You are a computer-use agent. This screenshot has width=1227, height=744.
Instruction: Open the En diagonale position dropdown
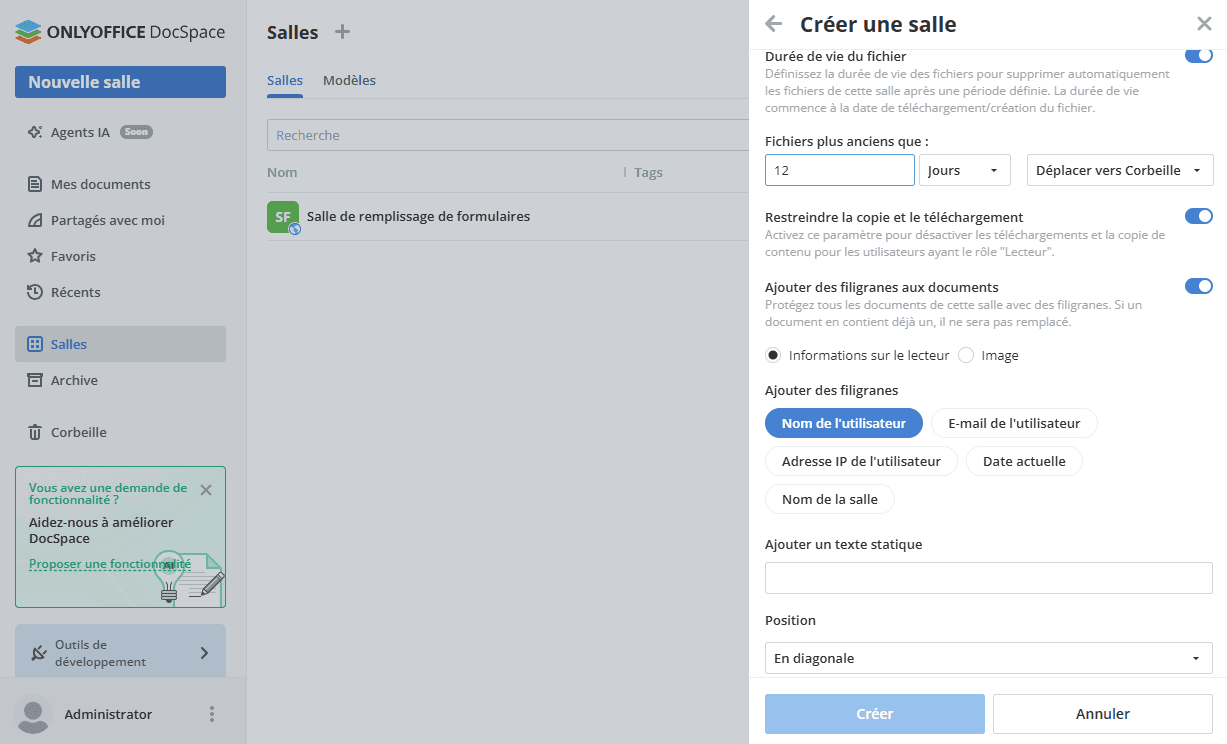(988, 658)
